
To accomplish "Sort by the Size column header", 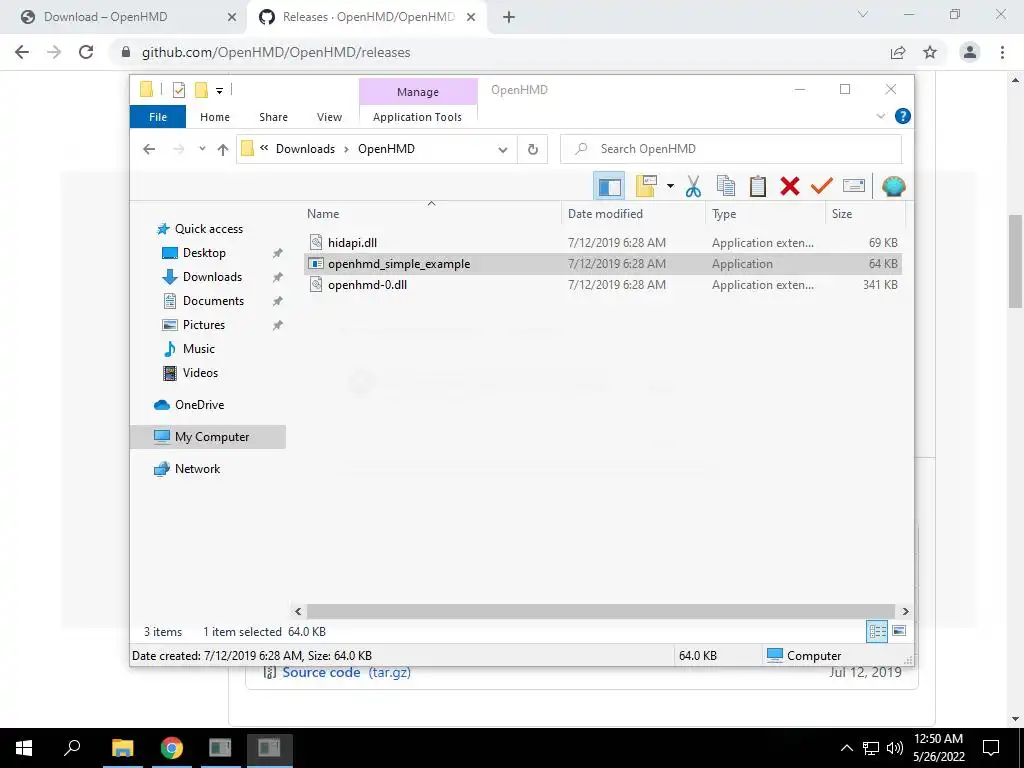I will (x=865, y=214).
